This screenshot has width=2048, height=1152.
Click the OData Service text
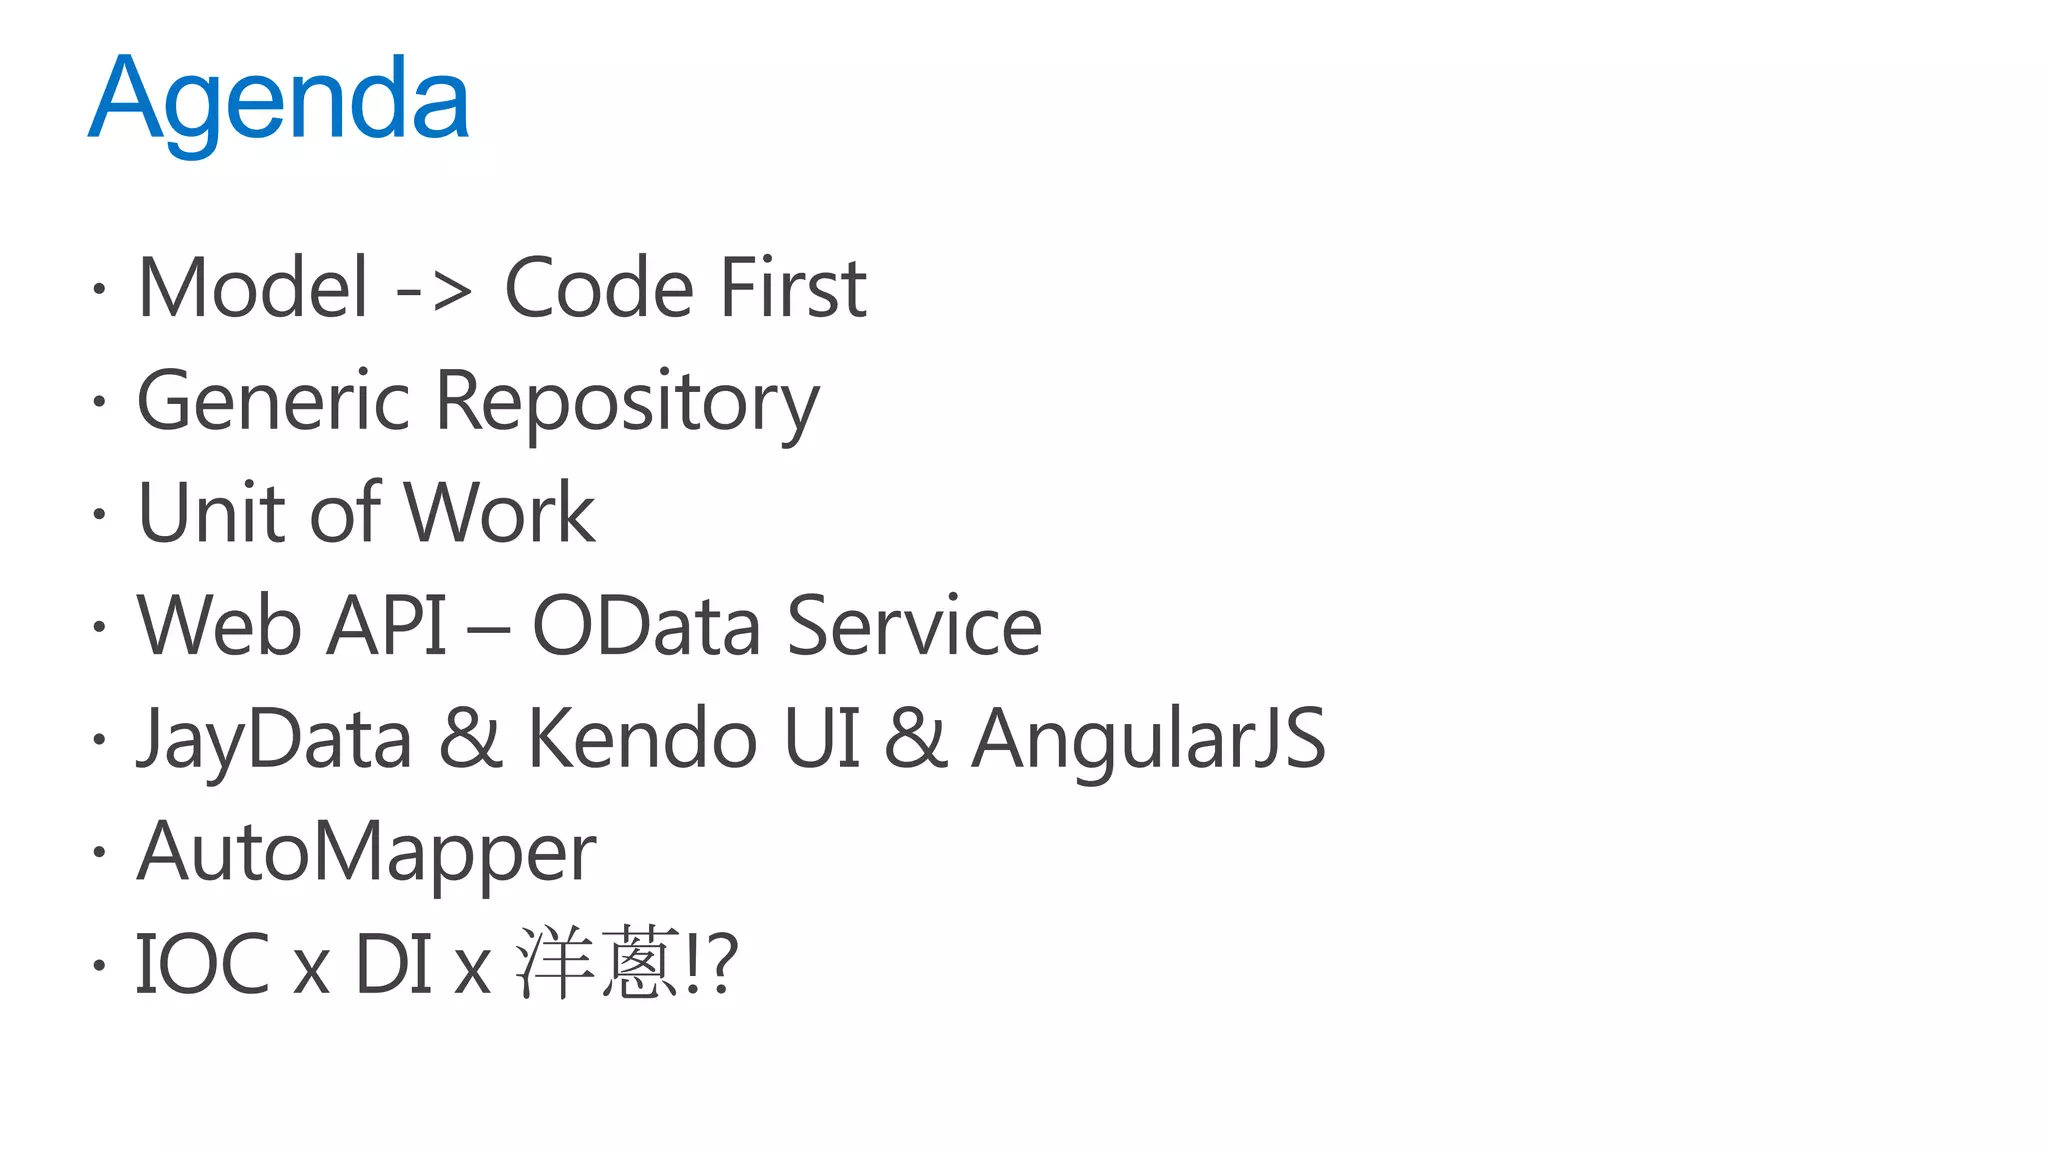click(787, 626)
